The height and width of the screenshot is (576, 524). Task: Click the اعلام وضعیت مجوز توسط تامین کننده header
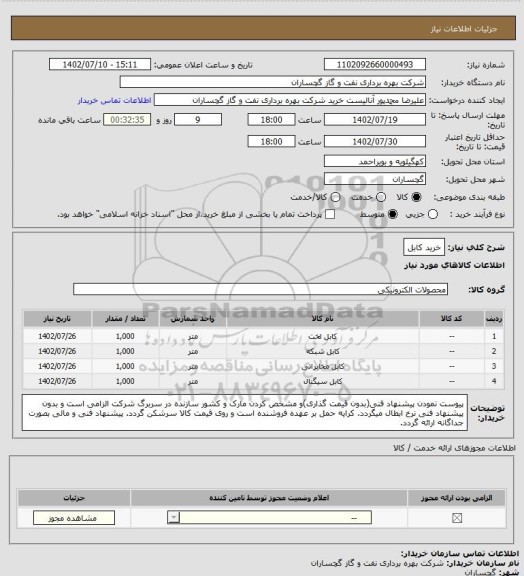tap(269, 498)
